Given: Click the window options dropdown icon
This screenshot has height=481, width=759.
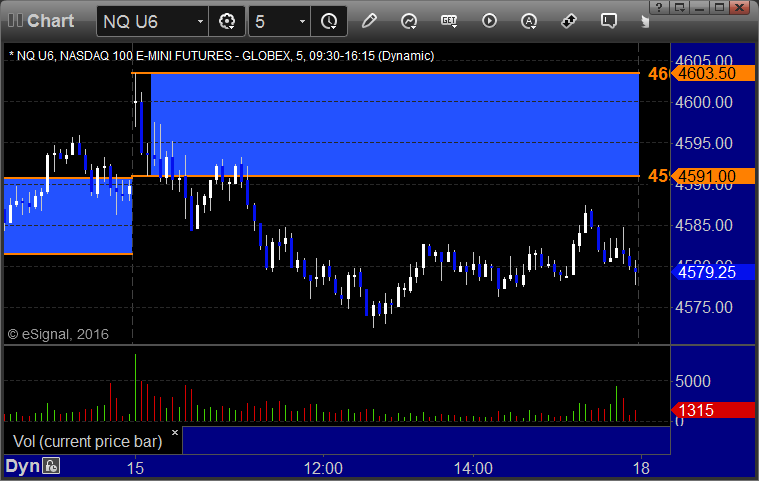Looking at the screenshot, I should (x=680, y=7).
